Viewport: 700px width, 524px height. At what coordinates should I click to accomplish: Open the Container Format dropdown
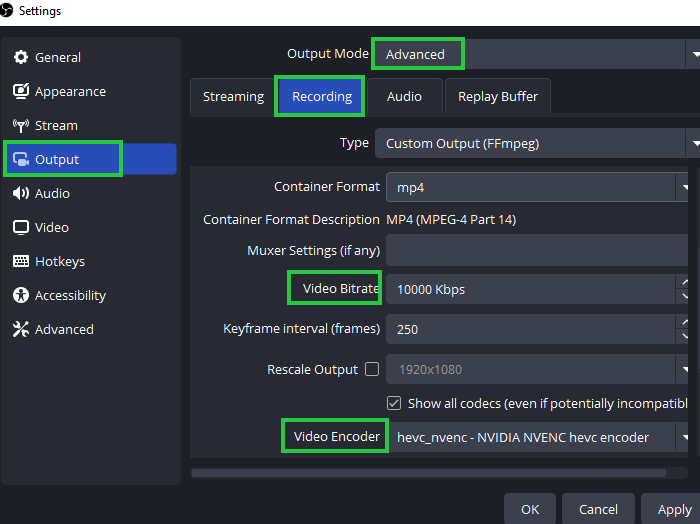coord(537,187)
